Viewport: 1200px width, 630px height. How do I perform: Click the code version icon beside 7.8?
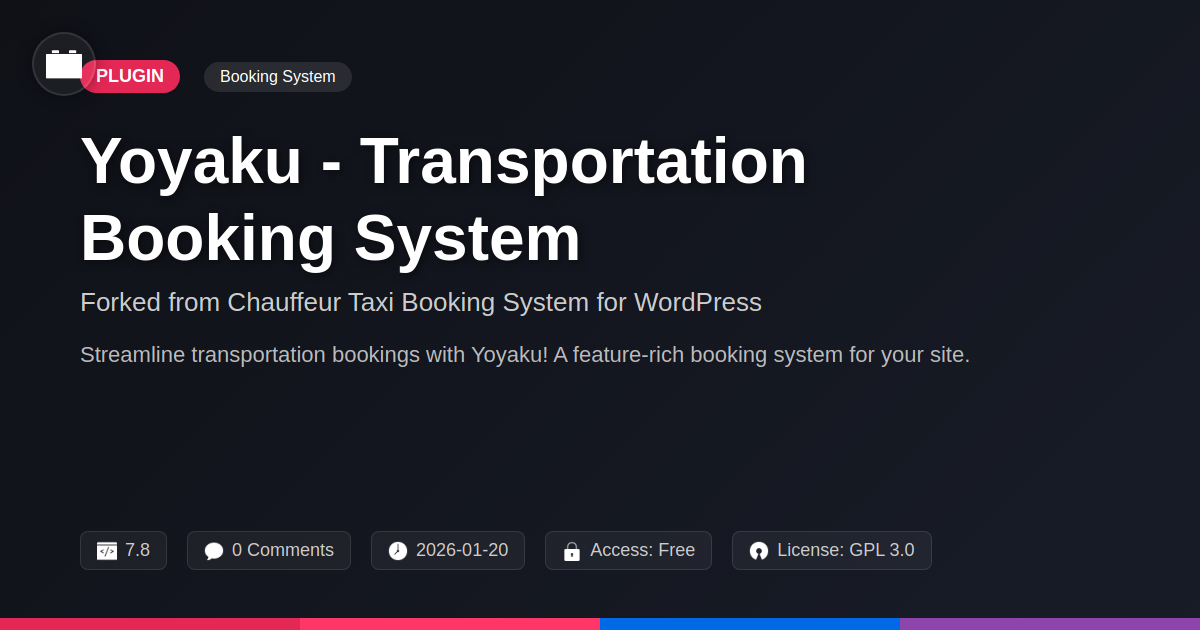pos(107,551)
